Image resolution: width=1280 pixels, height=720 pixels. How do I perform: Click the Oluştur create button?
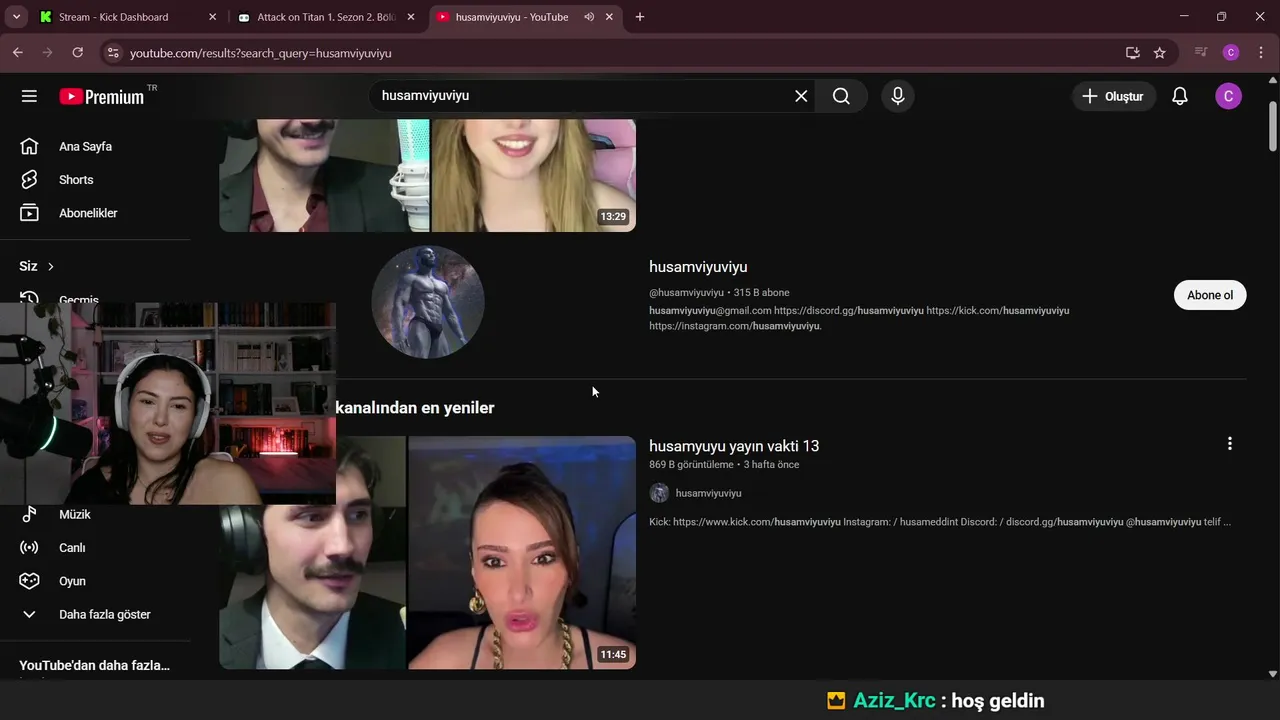[x=1113, y=96]
